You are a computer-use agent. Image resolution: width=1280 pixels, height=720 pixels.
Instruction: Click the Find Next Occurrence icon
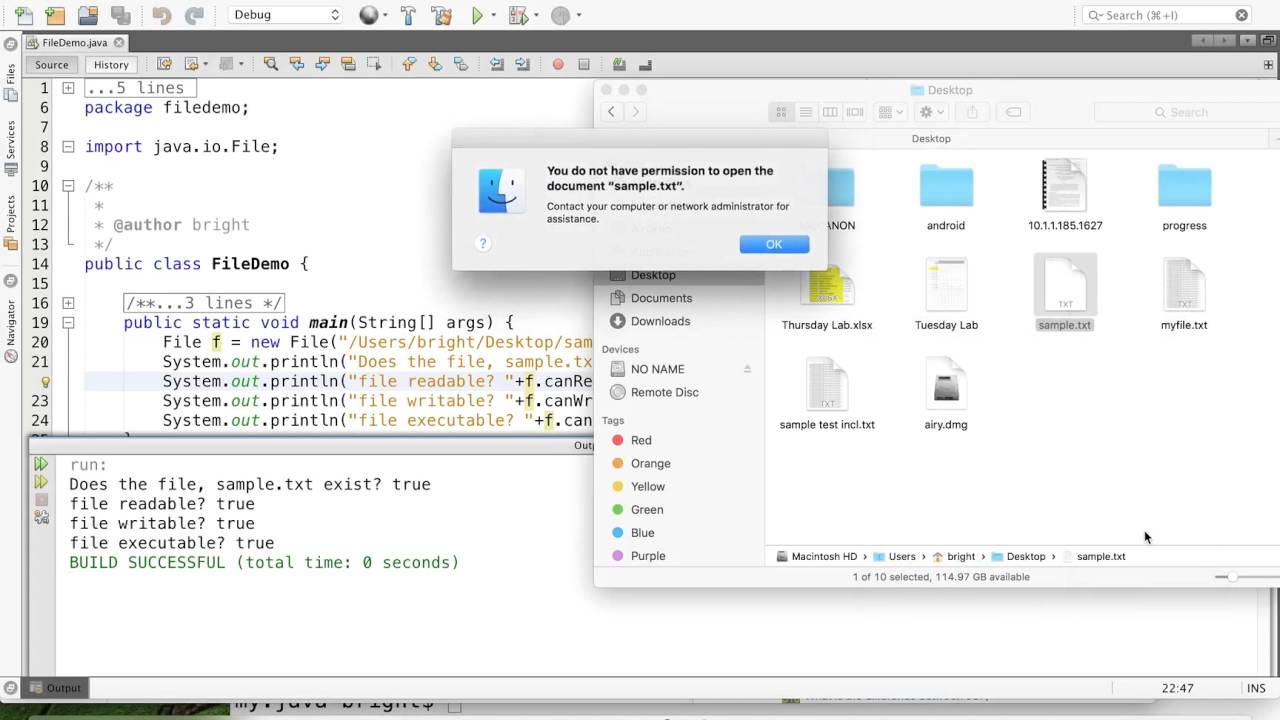click(322, 64)
